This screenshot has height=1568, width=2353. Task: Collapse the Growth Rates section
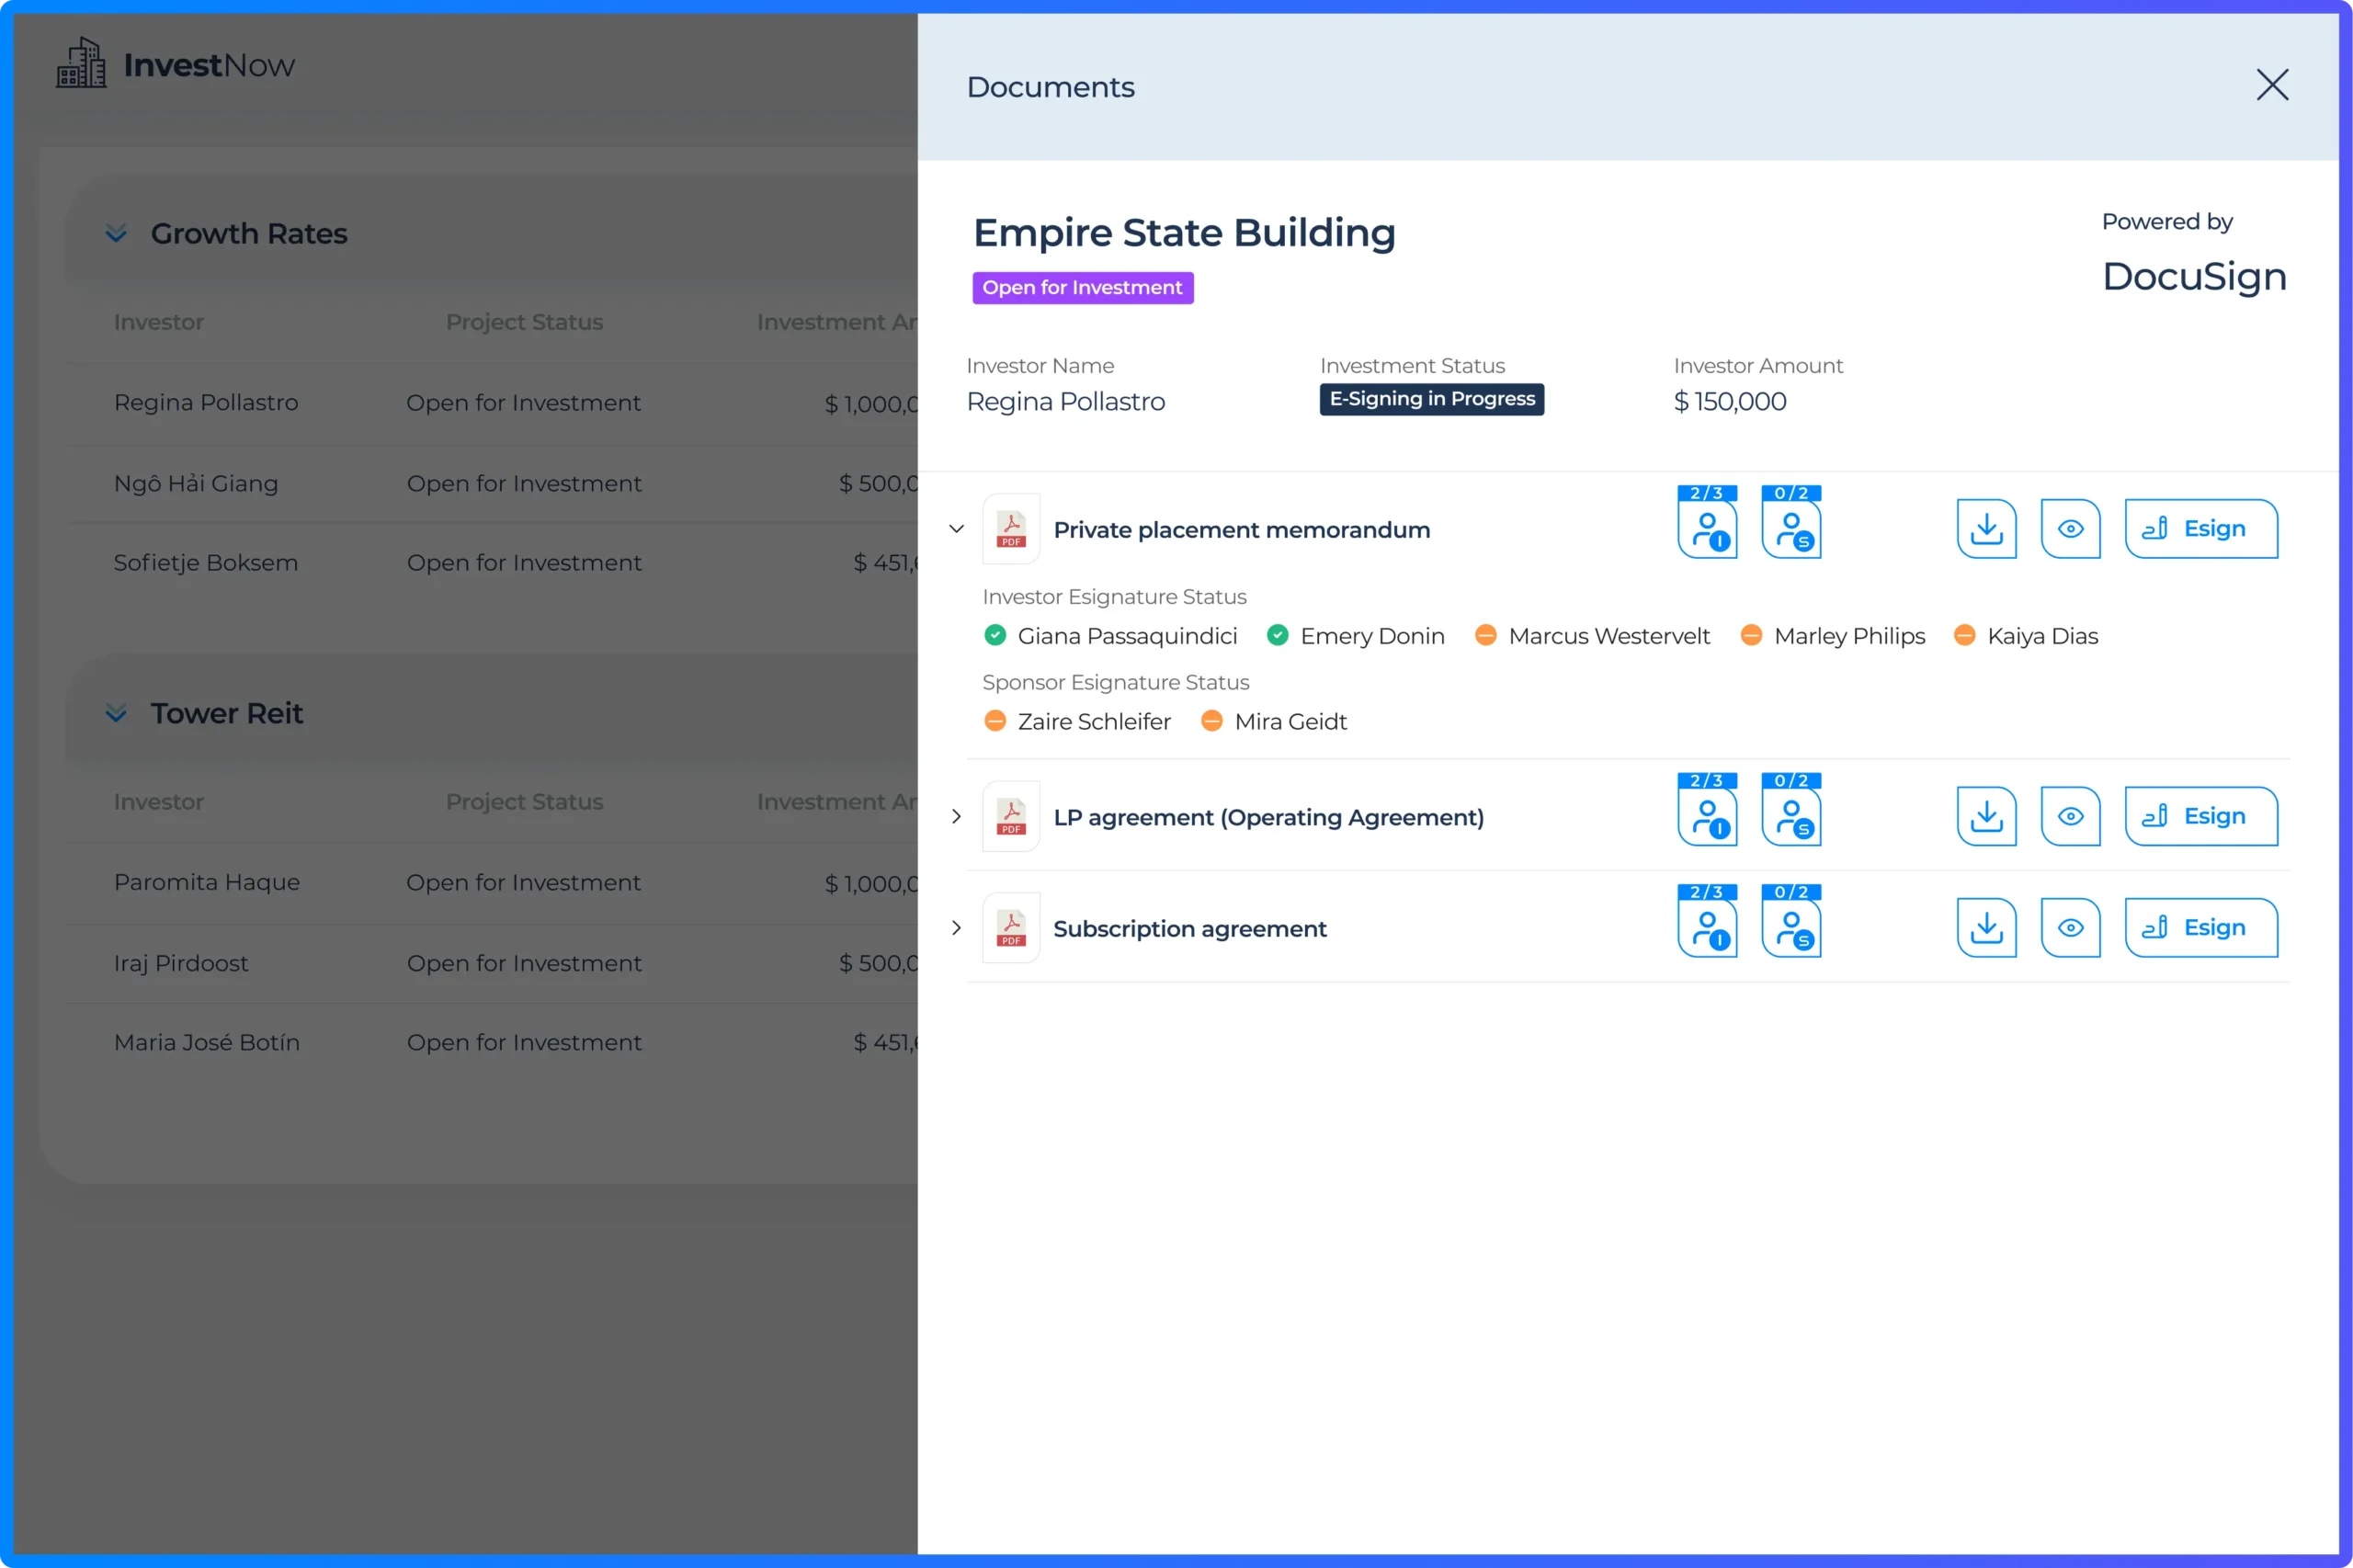point(116,234)
